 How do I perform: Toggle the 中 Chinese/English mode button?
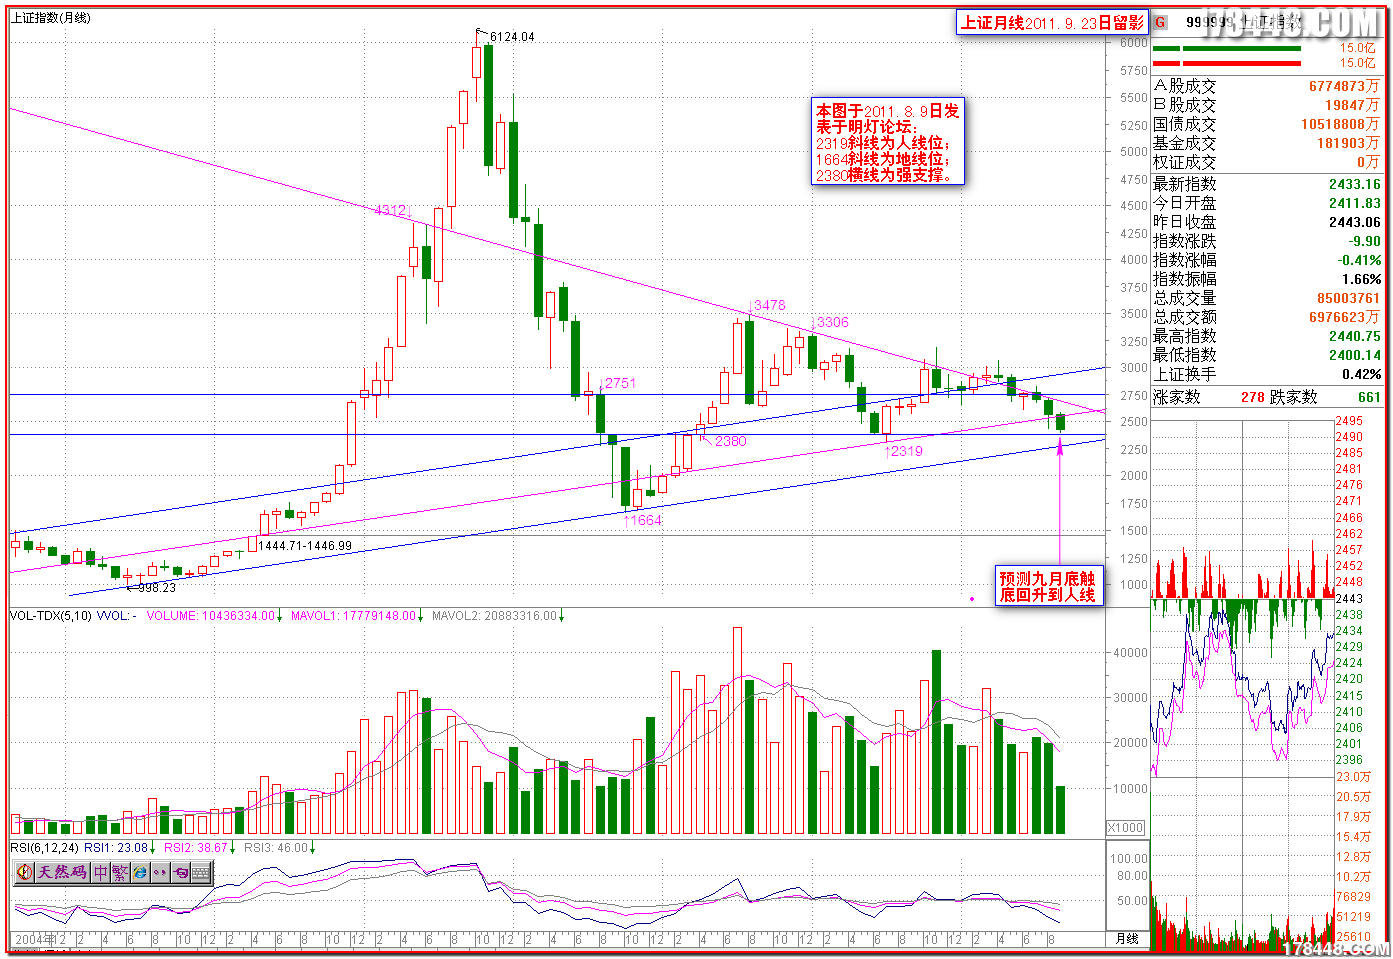coord(101,872)
